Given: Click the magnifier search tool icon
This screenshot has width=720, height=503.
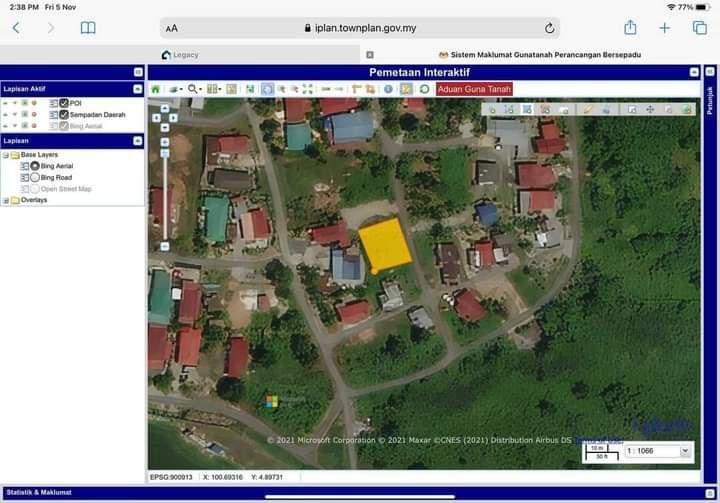Looking at the screenshot, I should (x=193, y=89).
